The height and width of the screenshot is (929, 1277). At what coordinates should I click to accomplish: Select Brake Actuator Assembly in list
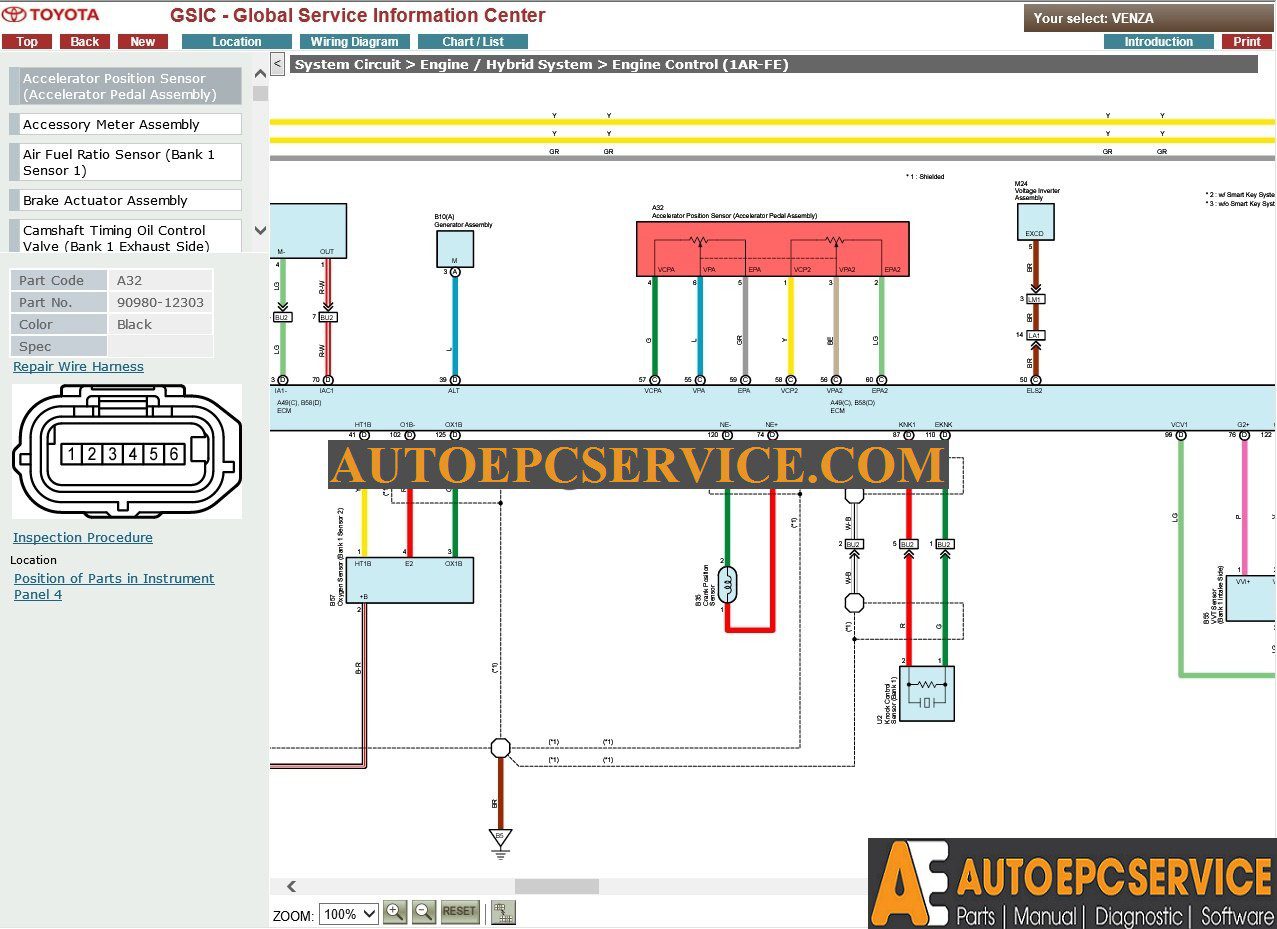(125, 200)
